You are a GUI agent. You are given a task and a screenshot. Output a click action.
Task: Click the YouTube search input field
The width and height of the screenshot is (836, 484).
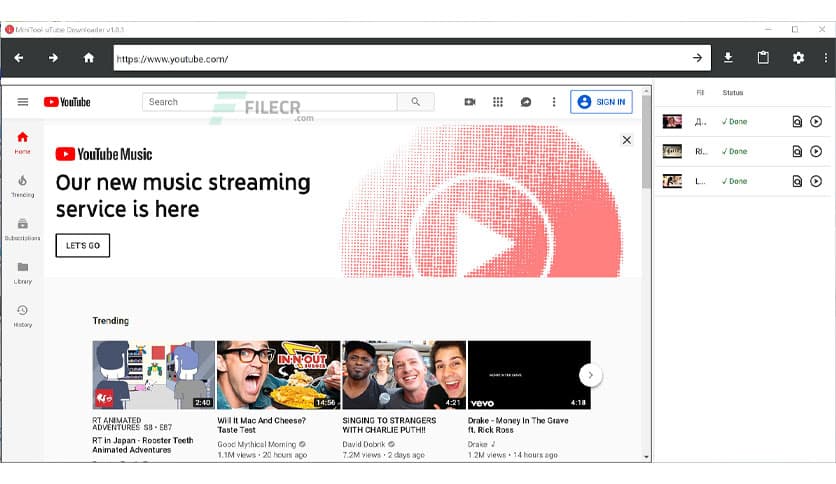point(270,102)
